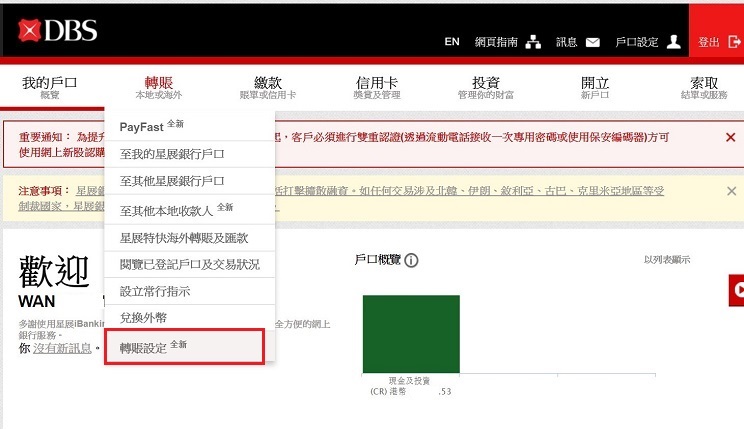Expand the 投資 navigation menu
Screen dimensions: 744x429
click(485, 87)
